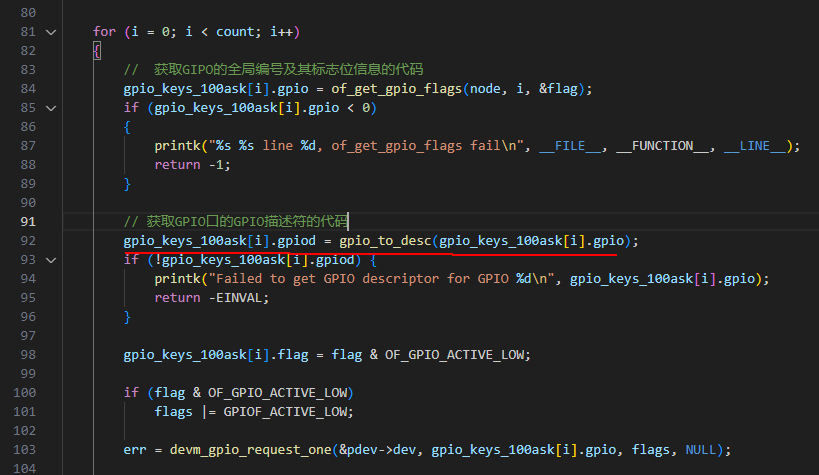Click the printk call on line 94

[178, 279]
